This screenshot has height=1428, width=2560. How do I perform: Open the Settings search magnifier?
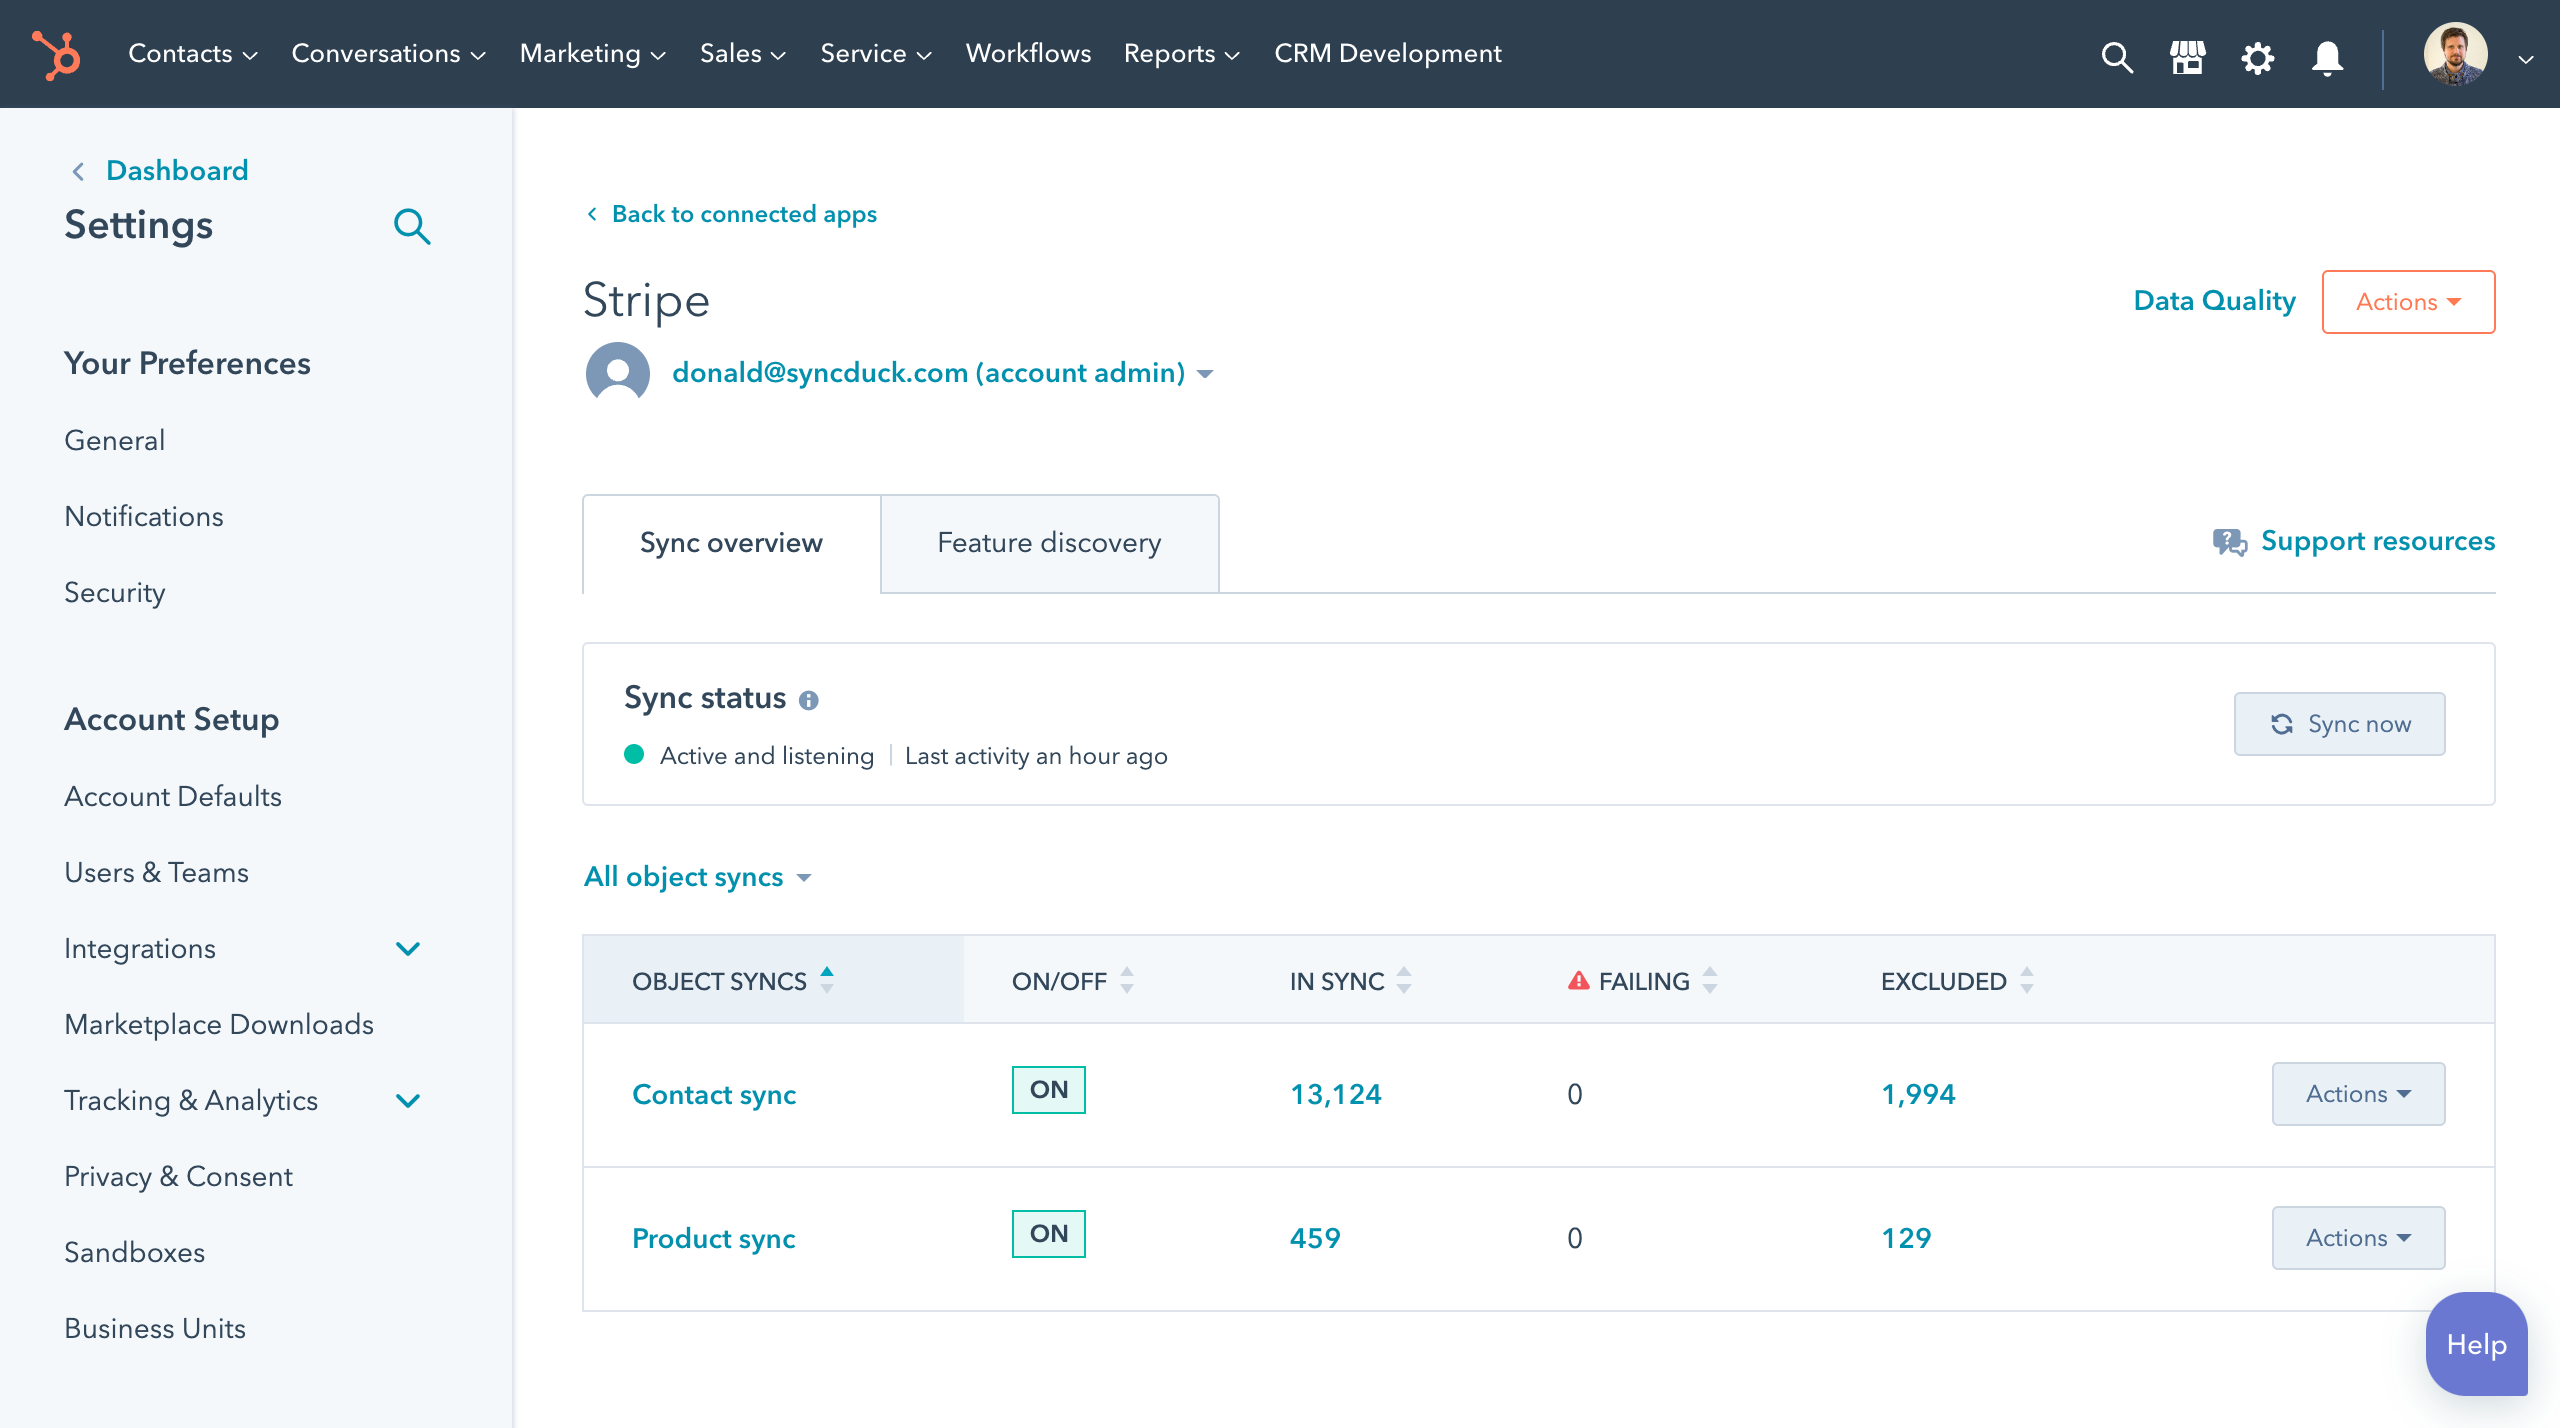[413, 226]
